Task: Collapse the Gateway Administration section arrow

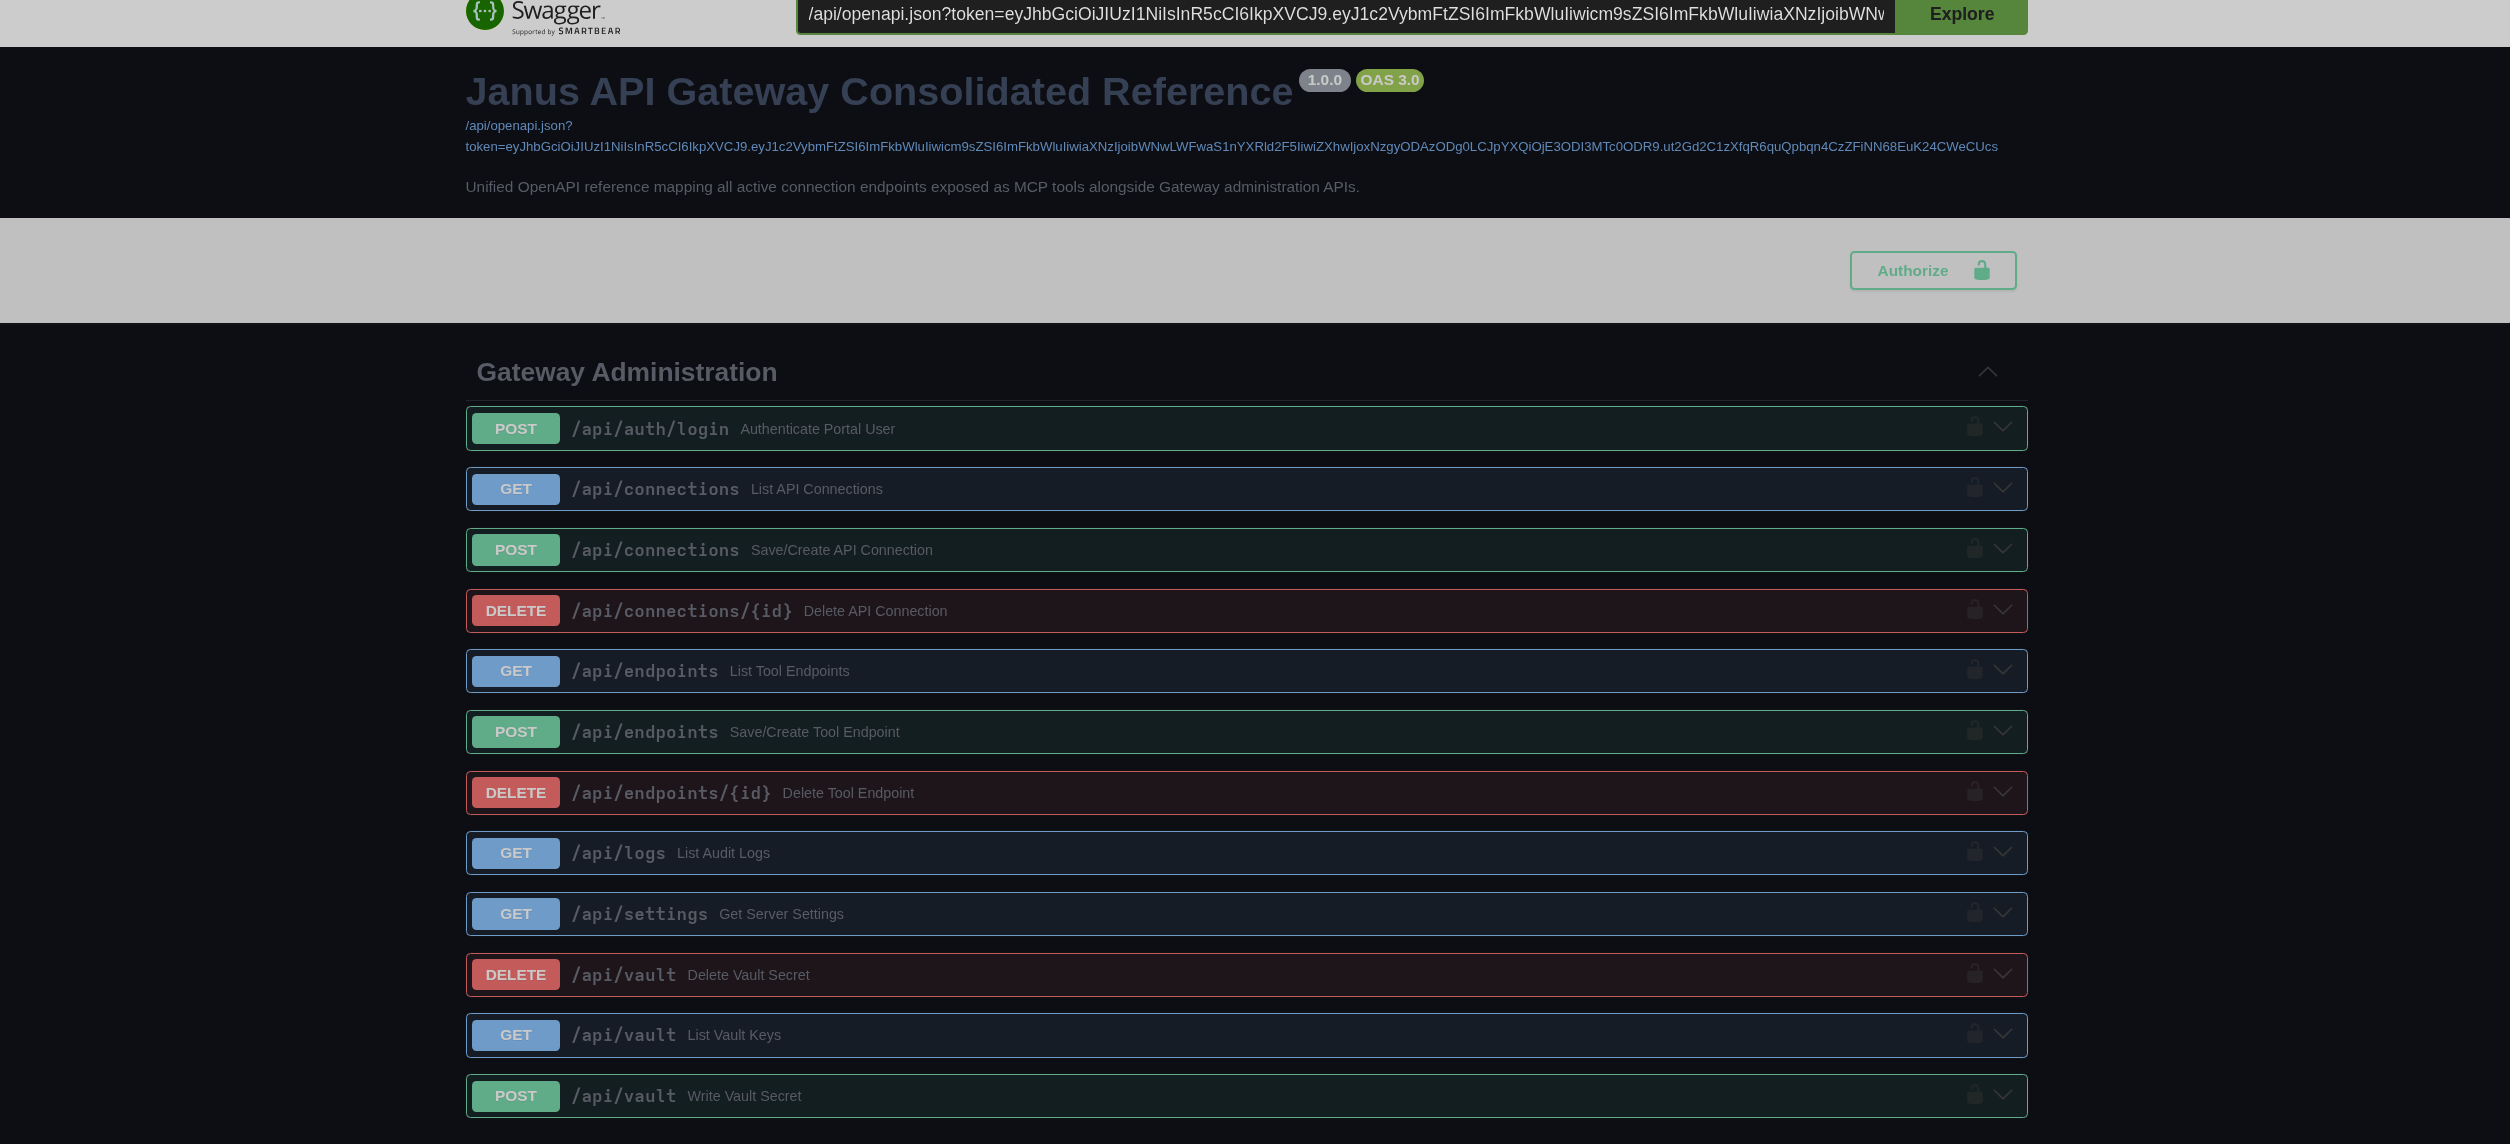Action: point(1987,372)
